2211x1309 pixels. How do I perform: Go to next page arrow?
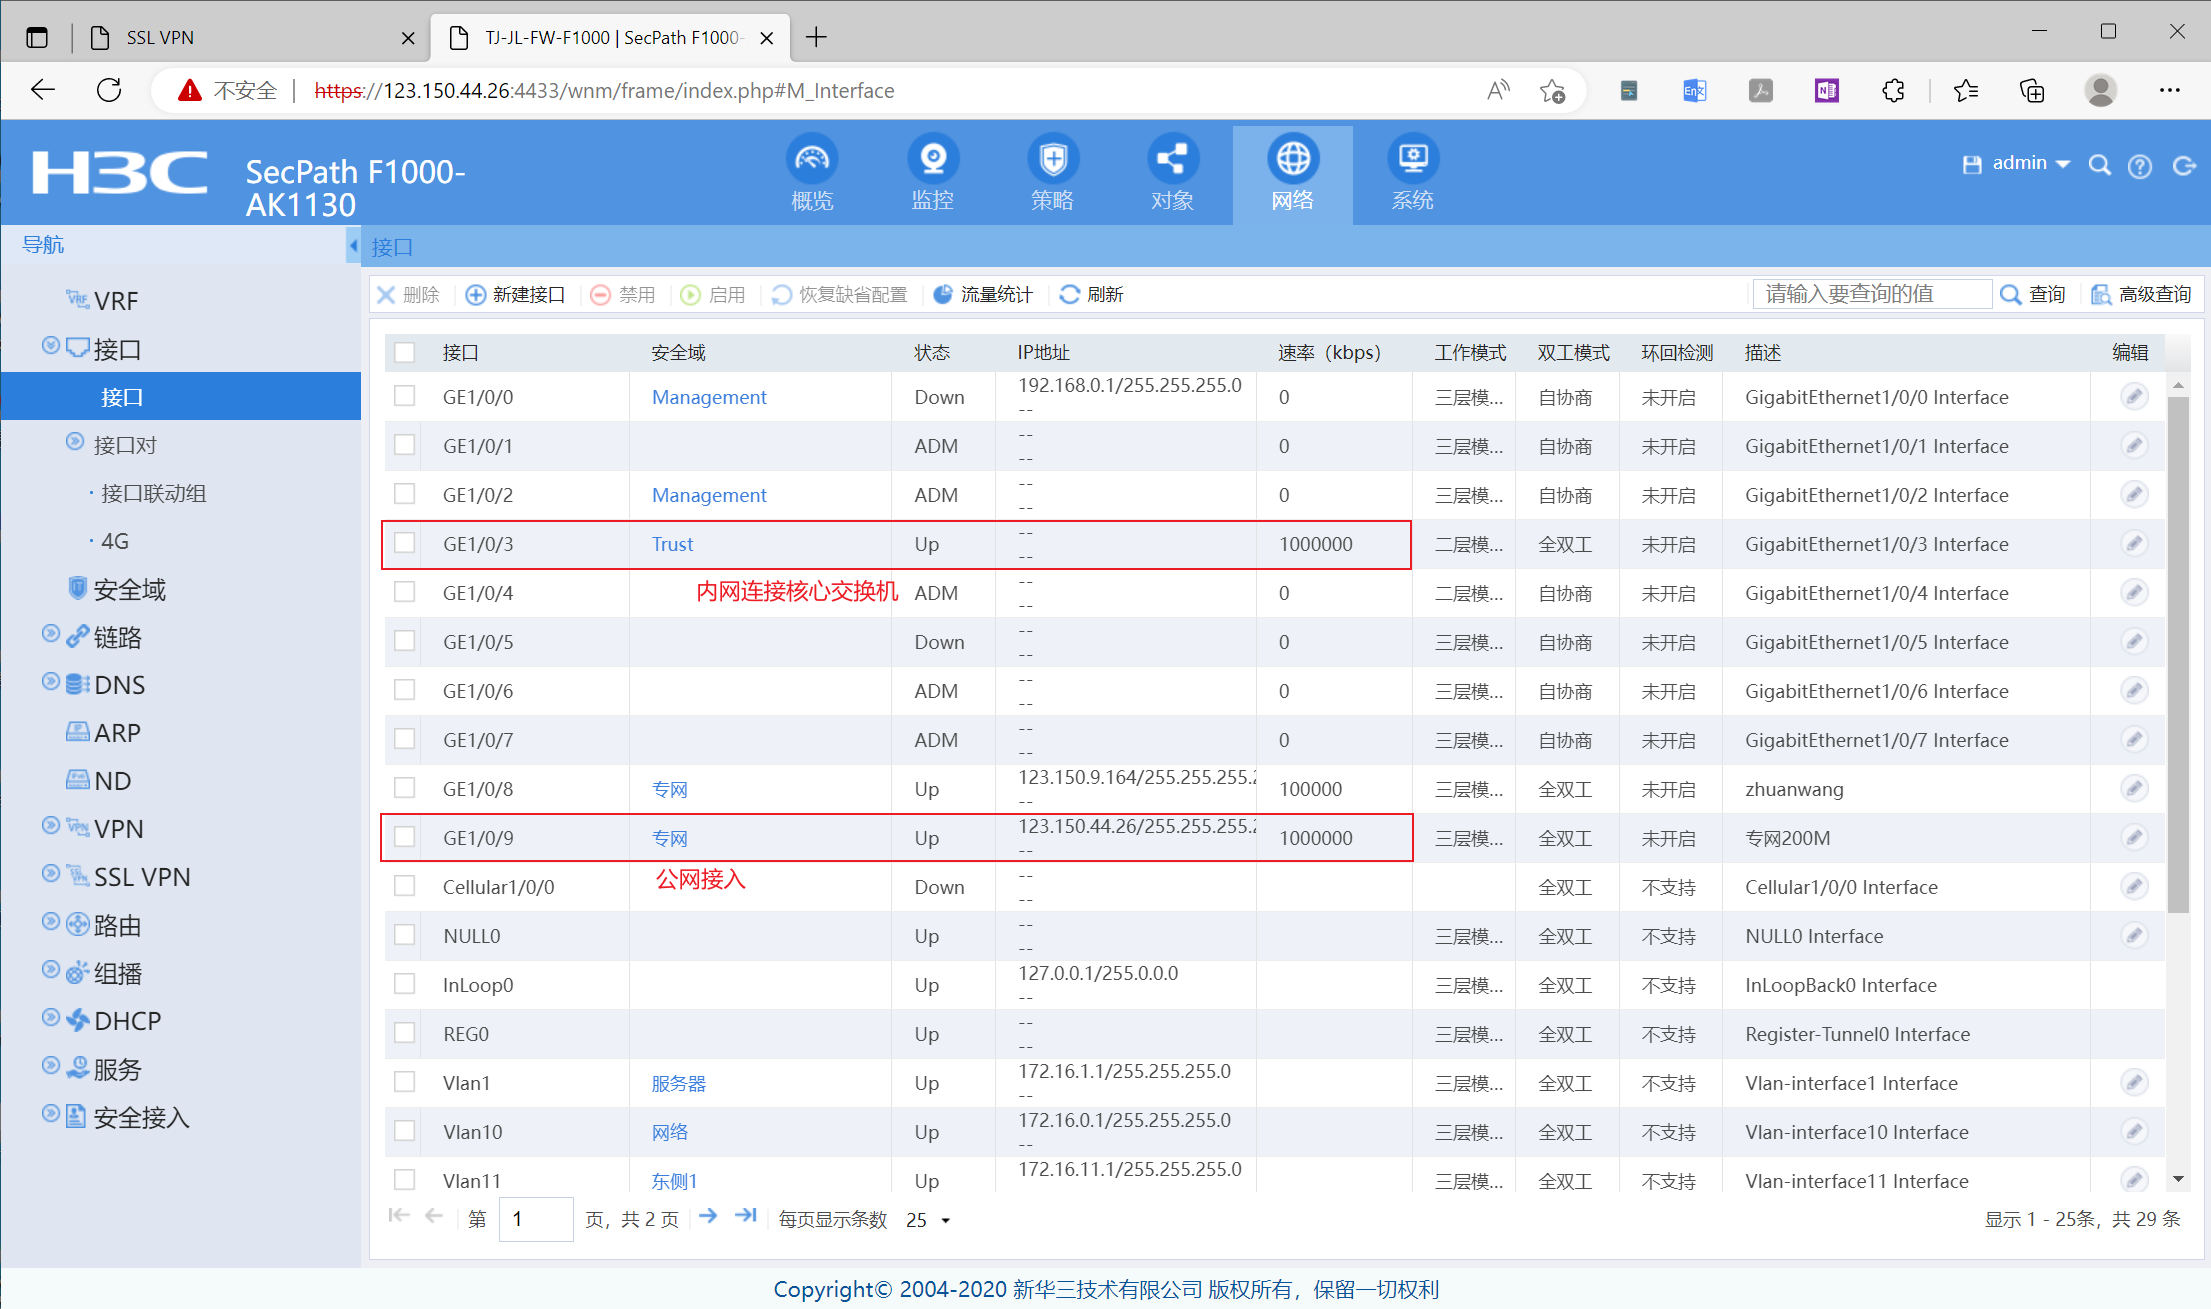click(708, 1217)
